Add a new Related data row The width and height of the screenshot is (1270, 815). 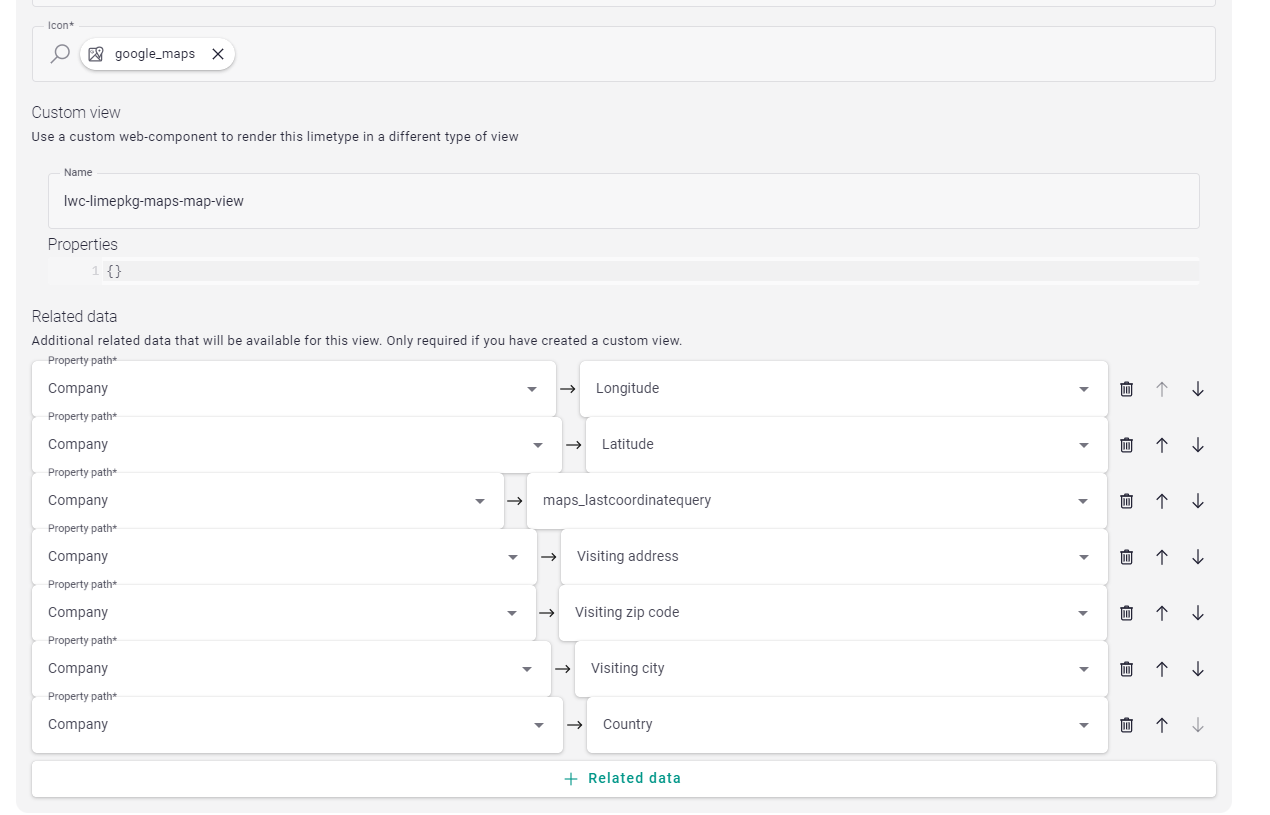pyautogui.click(x=624, y=779)
